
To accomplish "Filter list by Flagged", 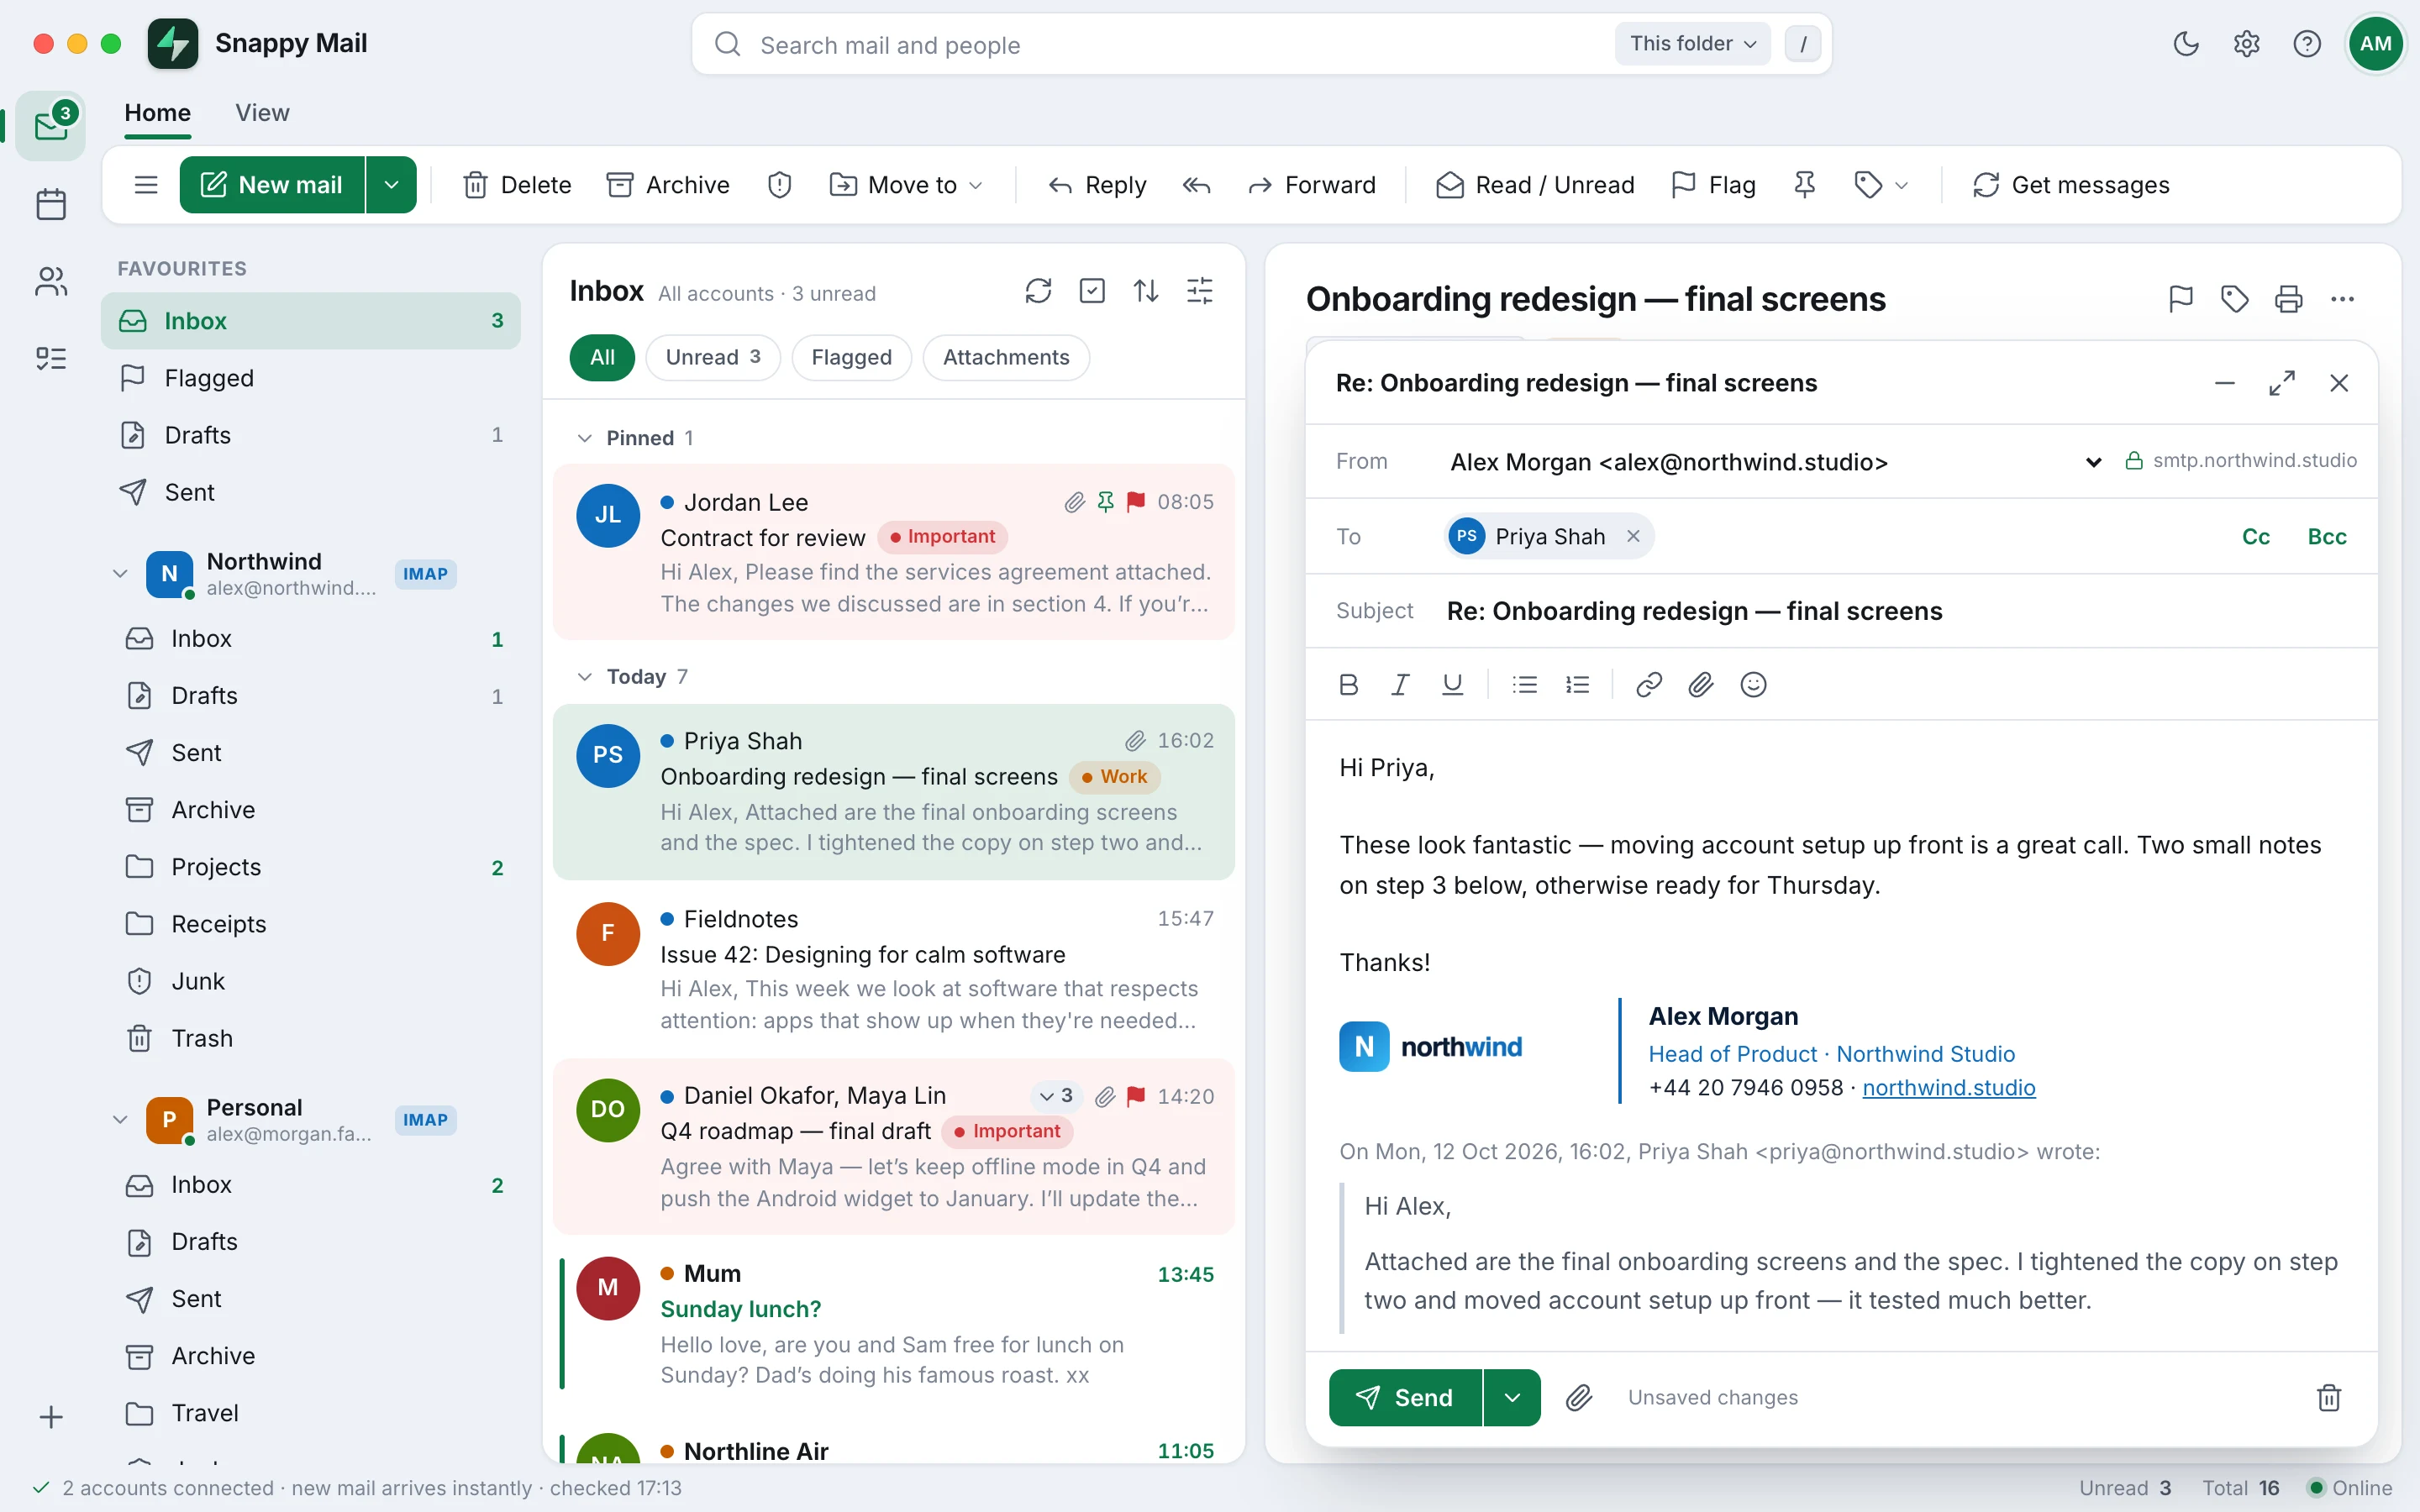I will pyautogui.click(x=851, y=357).
